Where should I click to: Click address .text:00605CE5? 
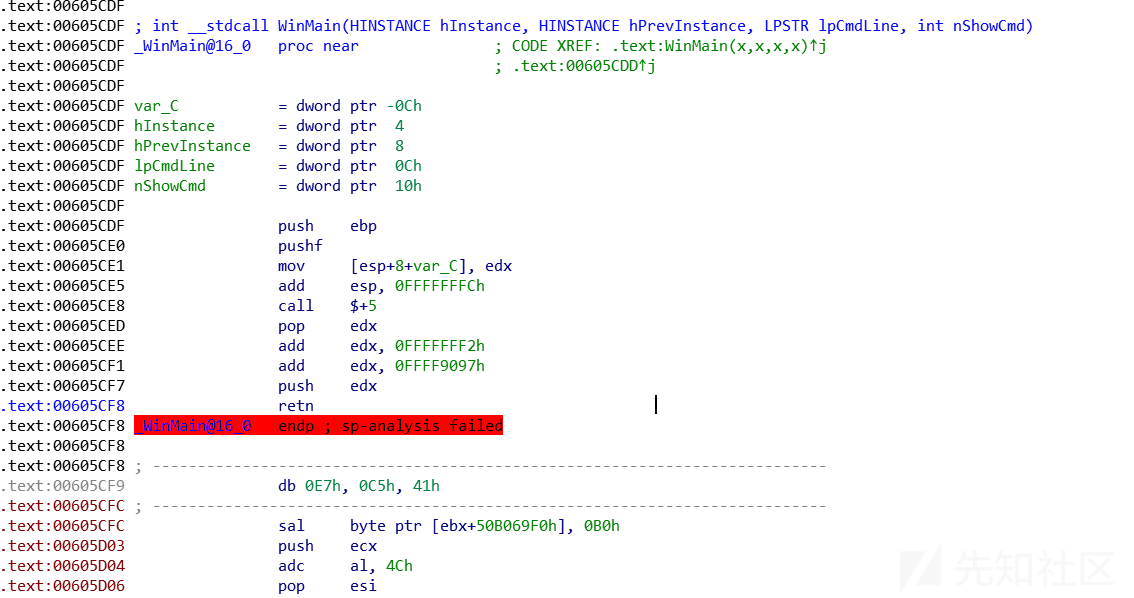[x=62, y=286]
